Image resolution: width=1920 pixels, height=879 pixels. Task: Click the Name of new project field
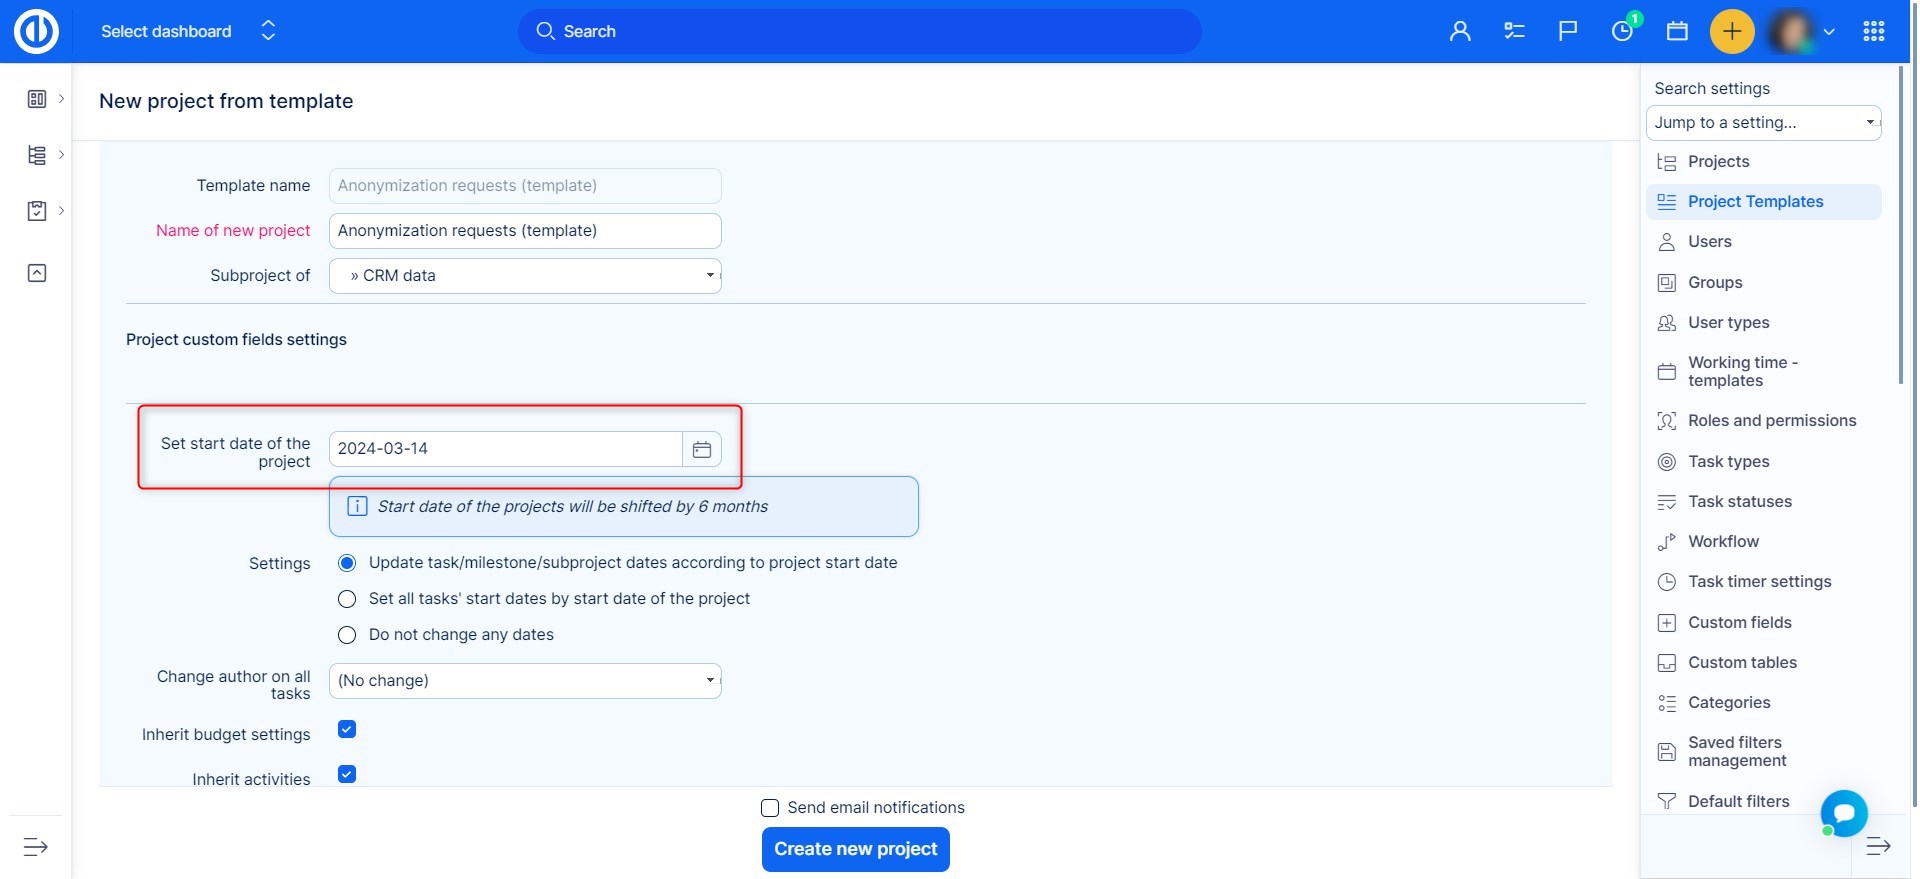pos(525,231)
